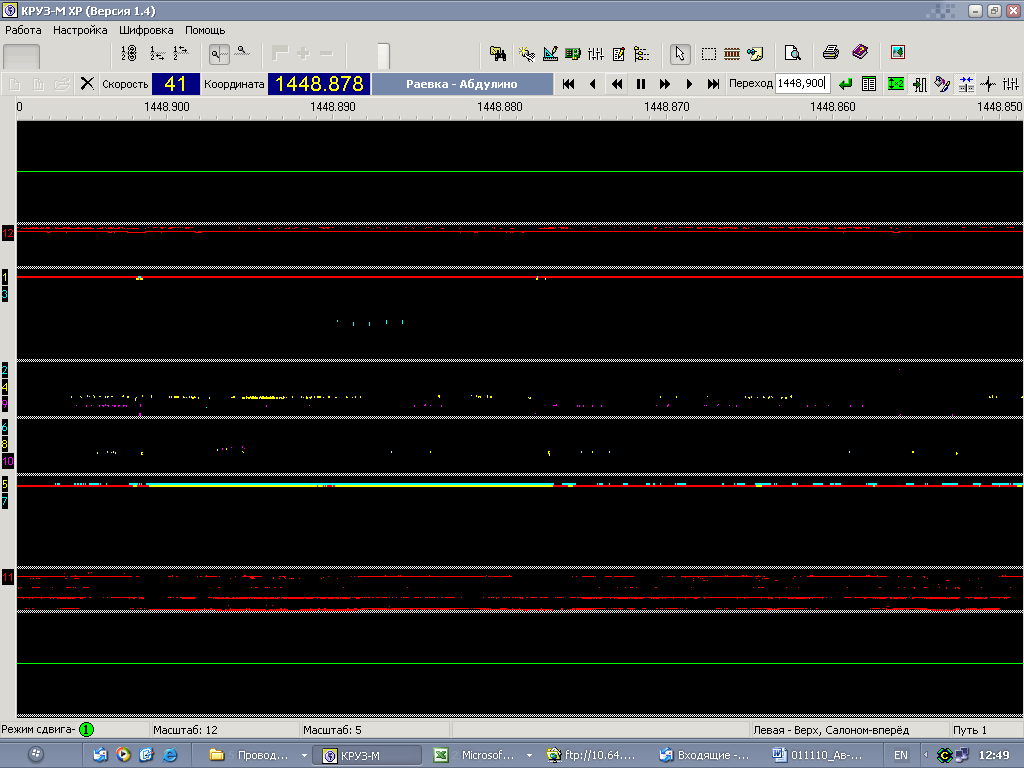Open the print preview magnifier icon
This screenshot has width=1024, height=768.
click(793, 53)
